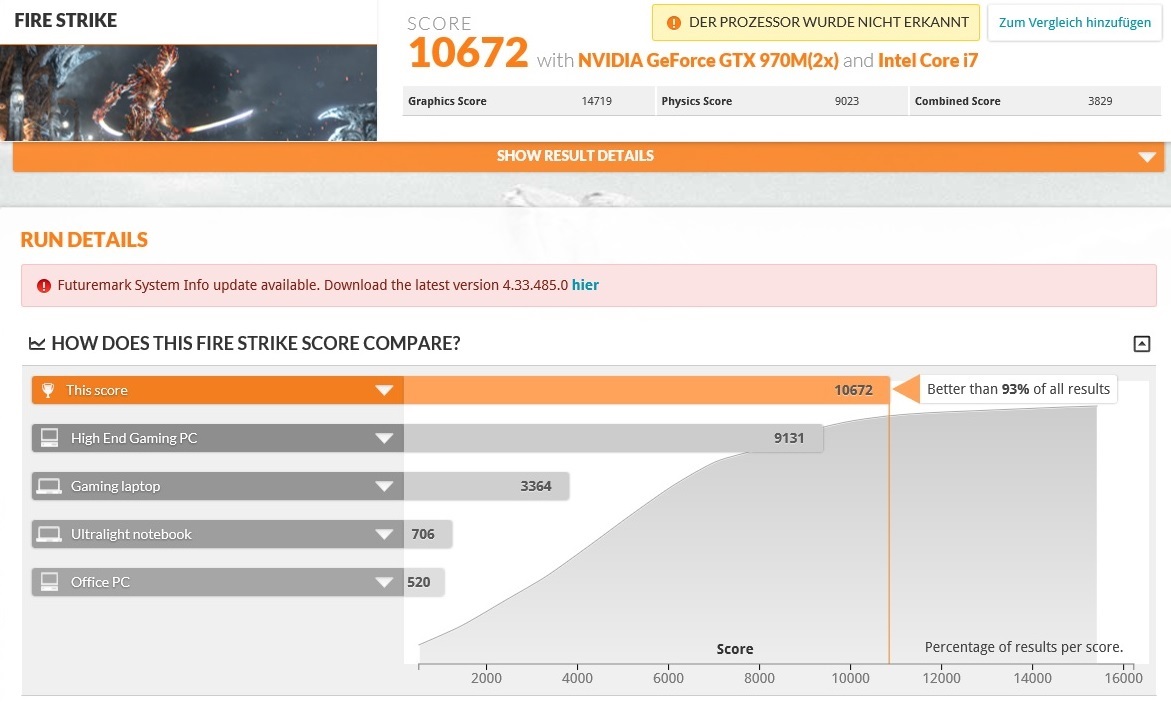Click the warning icon in processor notice
Screen dimensions: 1171x703
coord(674,23)
